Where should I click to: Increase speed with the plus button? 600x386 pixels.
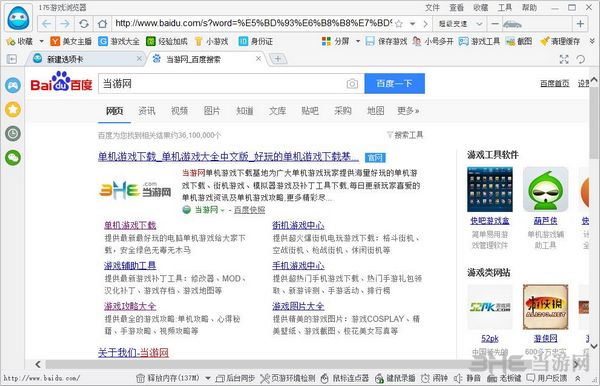(x=580, y=24)
